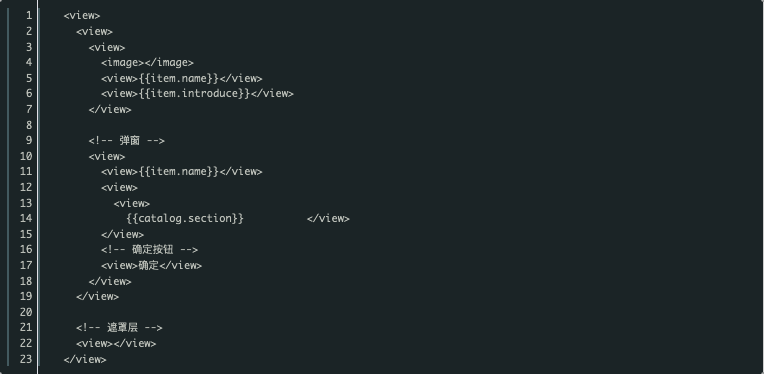Click the 确定按钮 comment text
This screenshot has width=766, height=374.
(x=149, y=249)
